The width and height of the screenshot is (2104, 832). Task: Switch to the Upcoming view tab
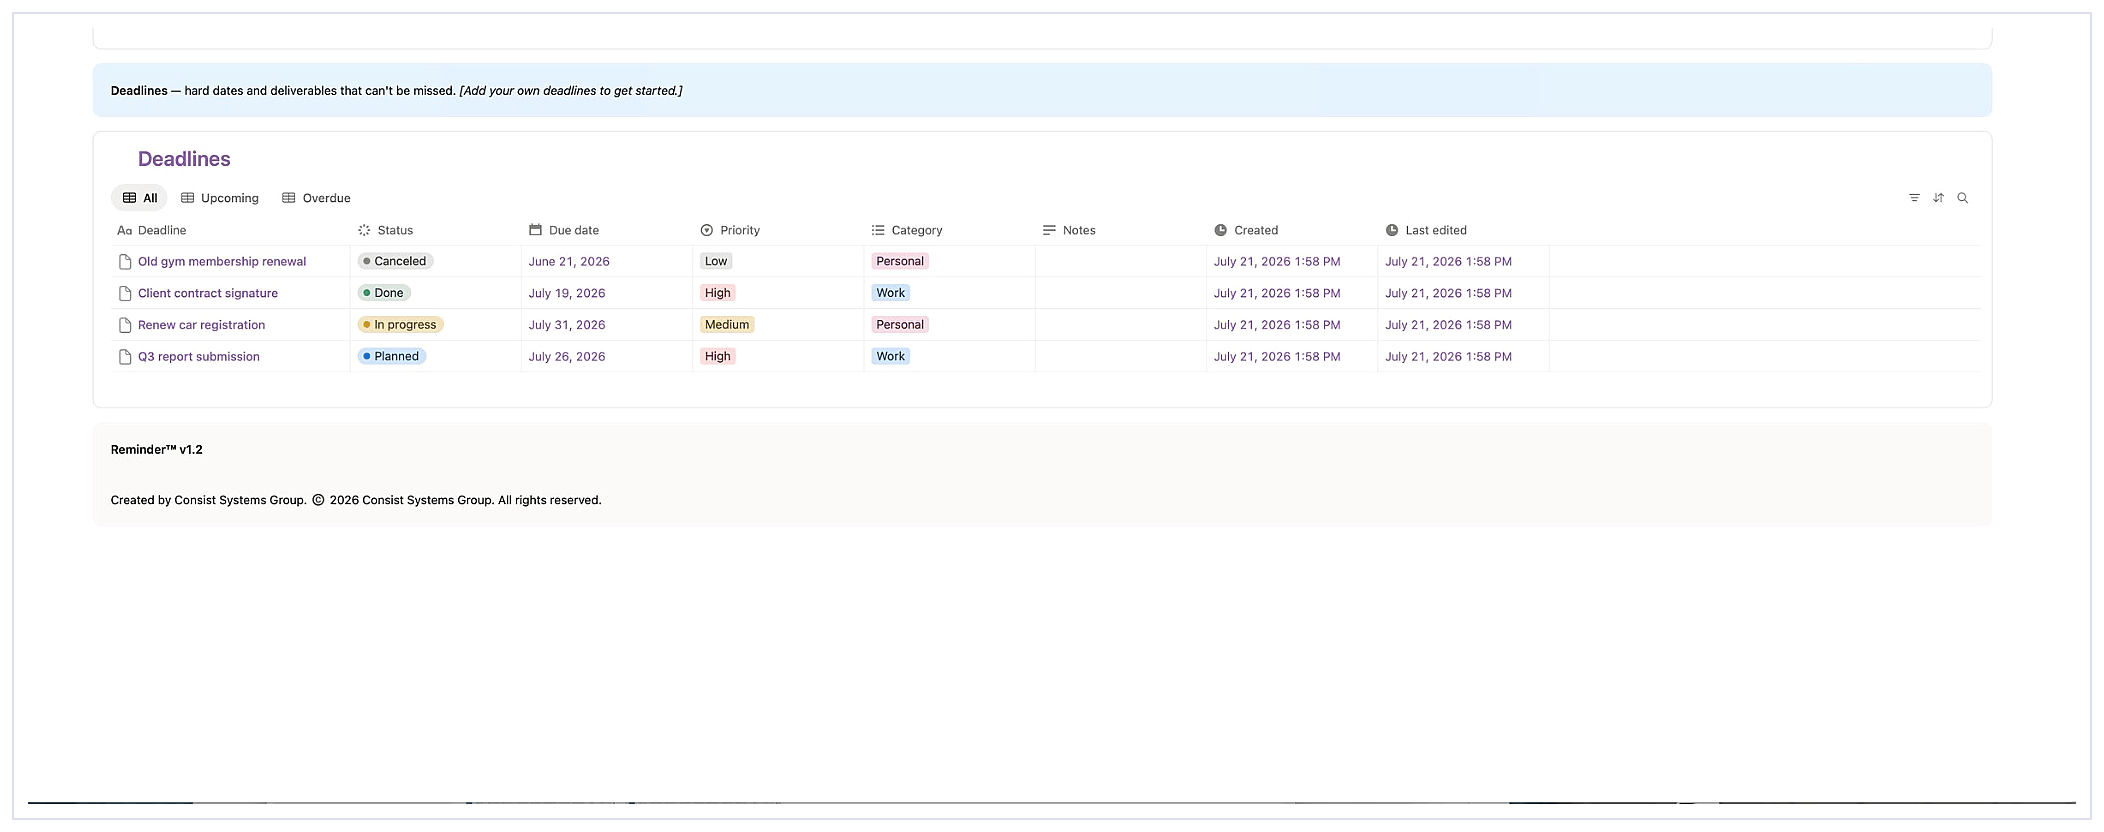(220, 198)
